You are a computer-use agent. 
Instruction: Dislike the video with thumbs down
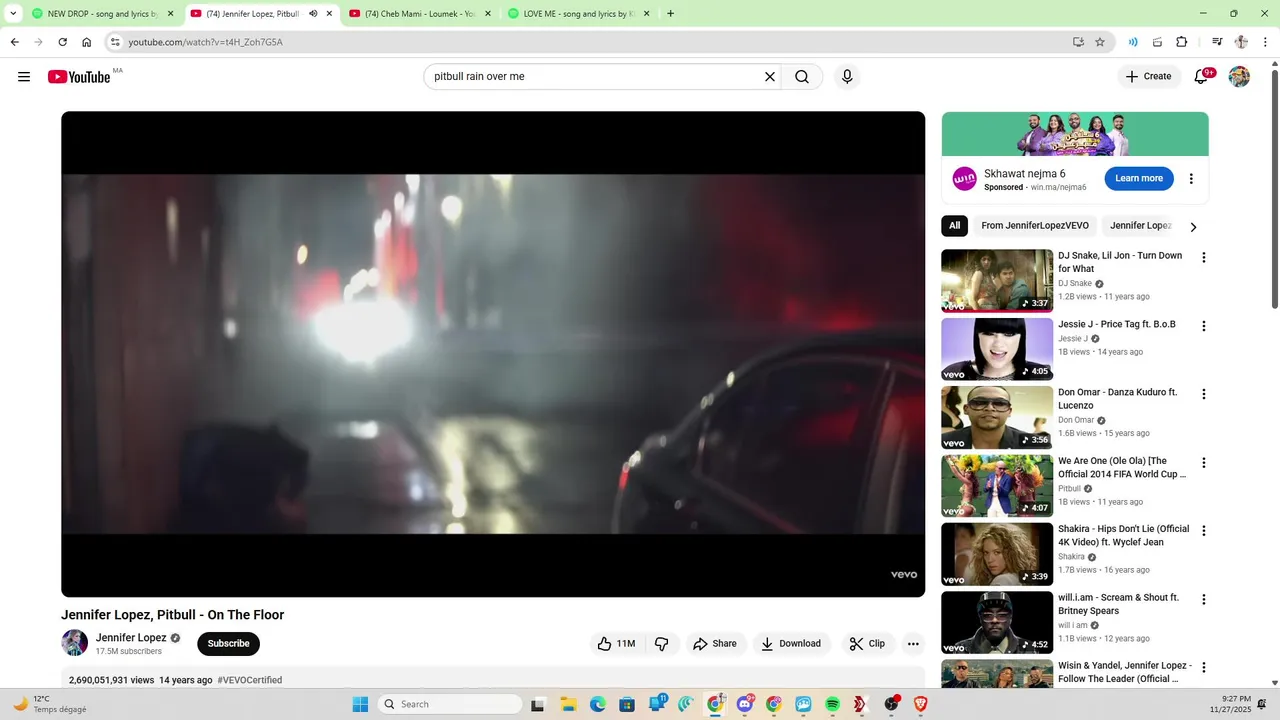[x=661, y=644]
